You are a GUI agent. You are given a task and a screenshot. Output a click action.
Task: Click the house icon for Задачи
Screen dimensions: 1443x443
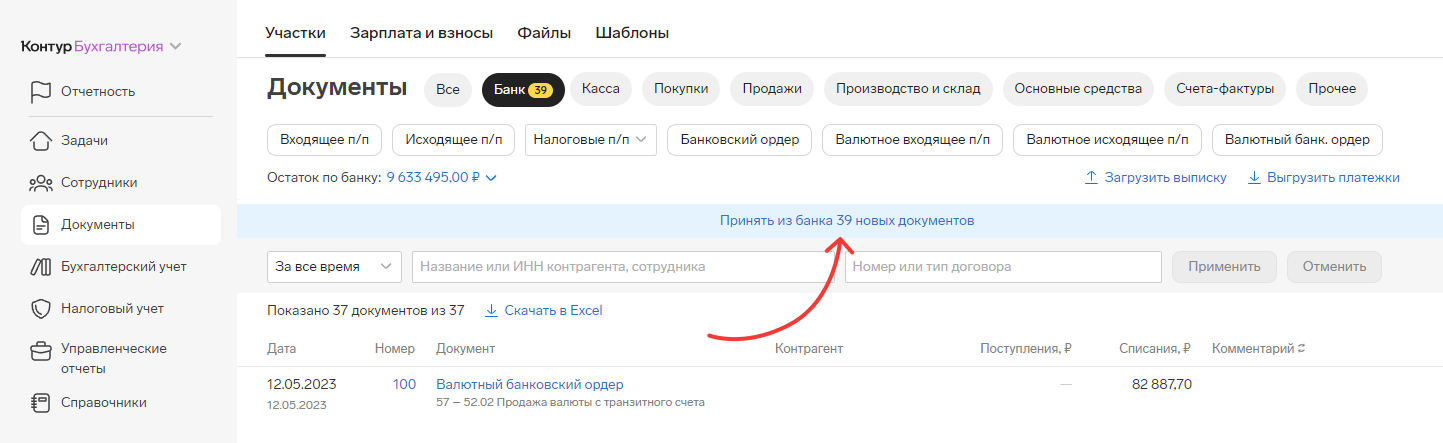click(x=40, y=141)
